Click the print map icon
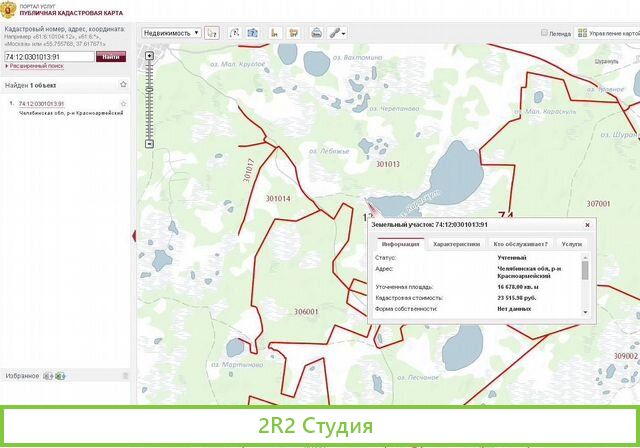Screen dimensions: 640x448 pyautogui.click(x=315, y=32)
